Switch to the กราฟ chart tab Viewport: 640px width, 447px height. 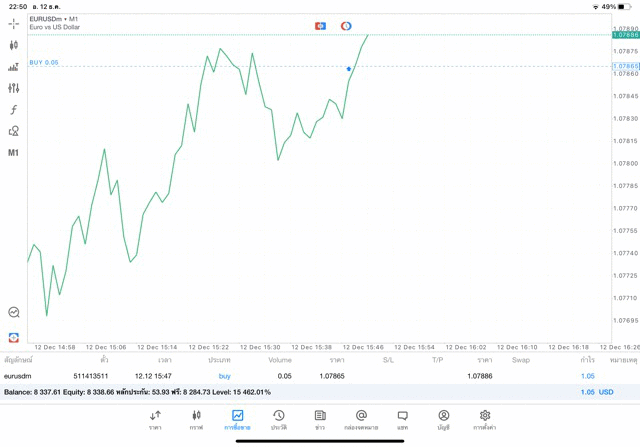(x=196, y=419)
